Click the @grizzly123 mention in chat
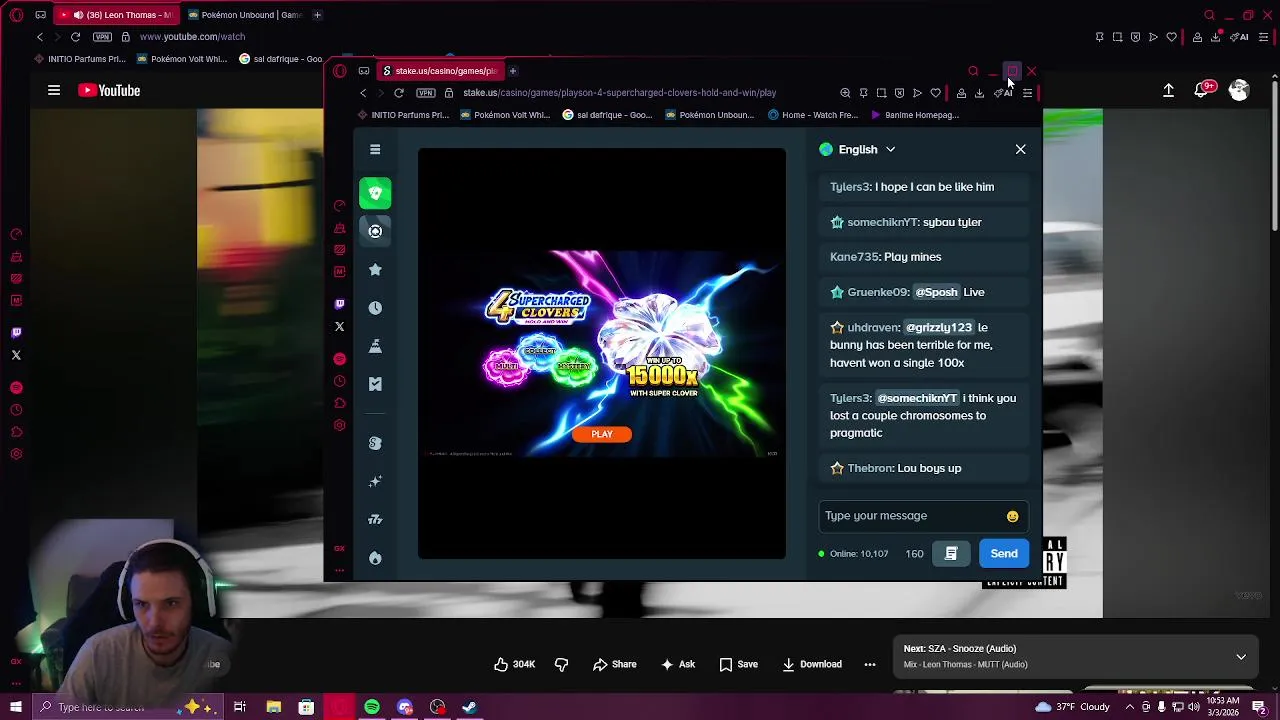 (939, 327)
